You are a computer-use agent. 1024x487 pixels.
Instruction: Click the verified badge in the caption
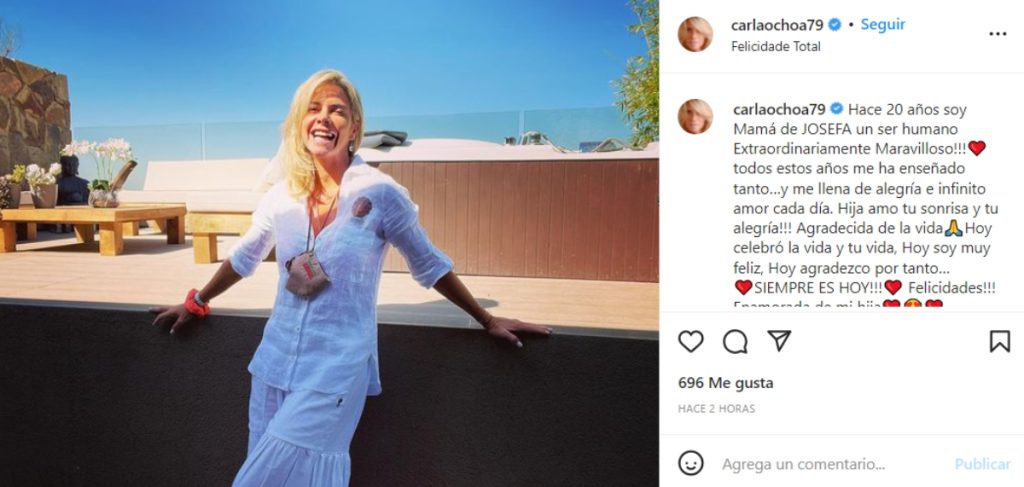[x=836, y=109]
